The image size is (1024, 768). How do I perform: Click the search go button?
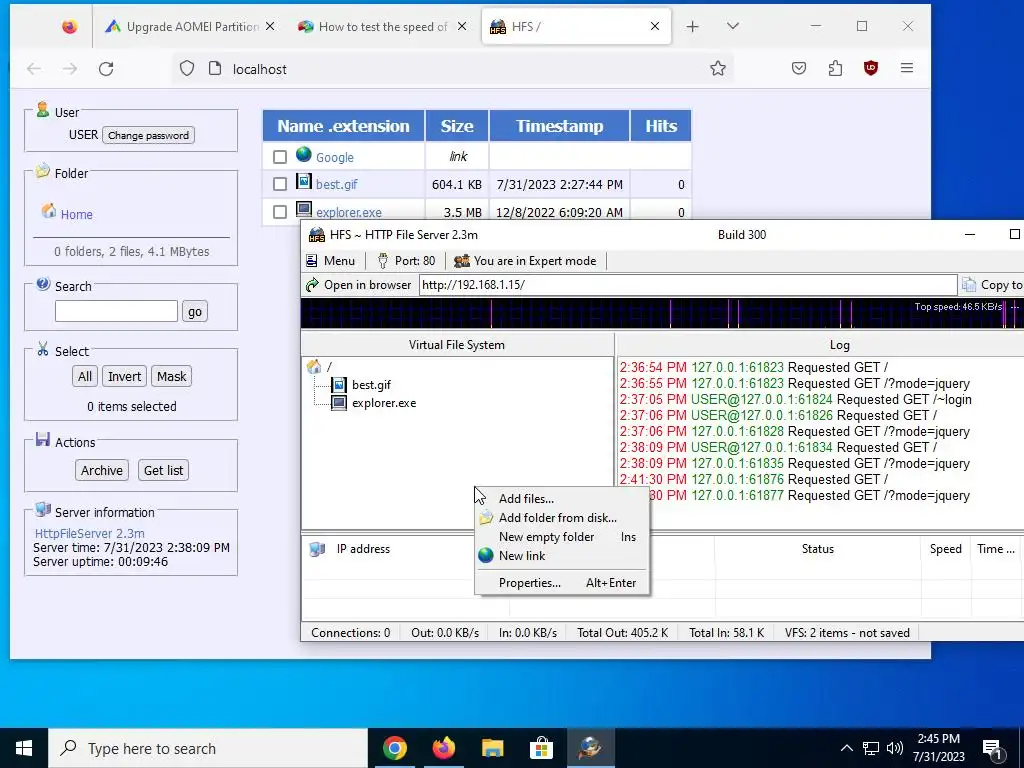click(195, 312)
